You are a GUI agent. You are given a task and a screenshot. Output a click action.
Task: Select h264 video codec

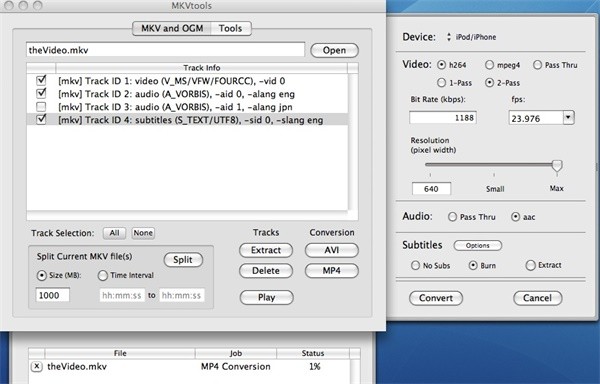pyautogui.click(x=442, y=65)
